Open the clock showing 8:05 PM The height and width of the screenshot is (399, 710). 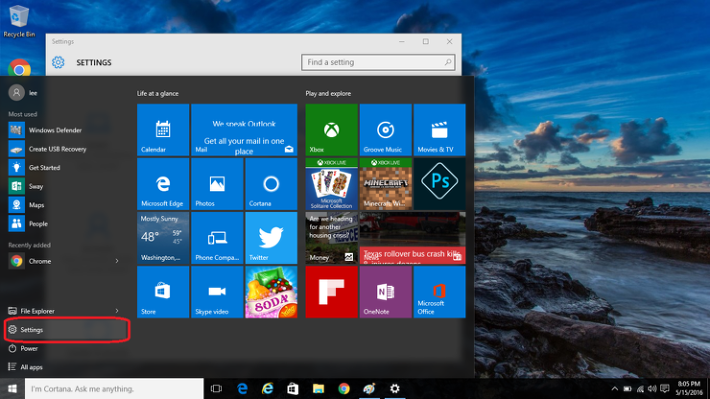pos(688,389)
